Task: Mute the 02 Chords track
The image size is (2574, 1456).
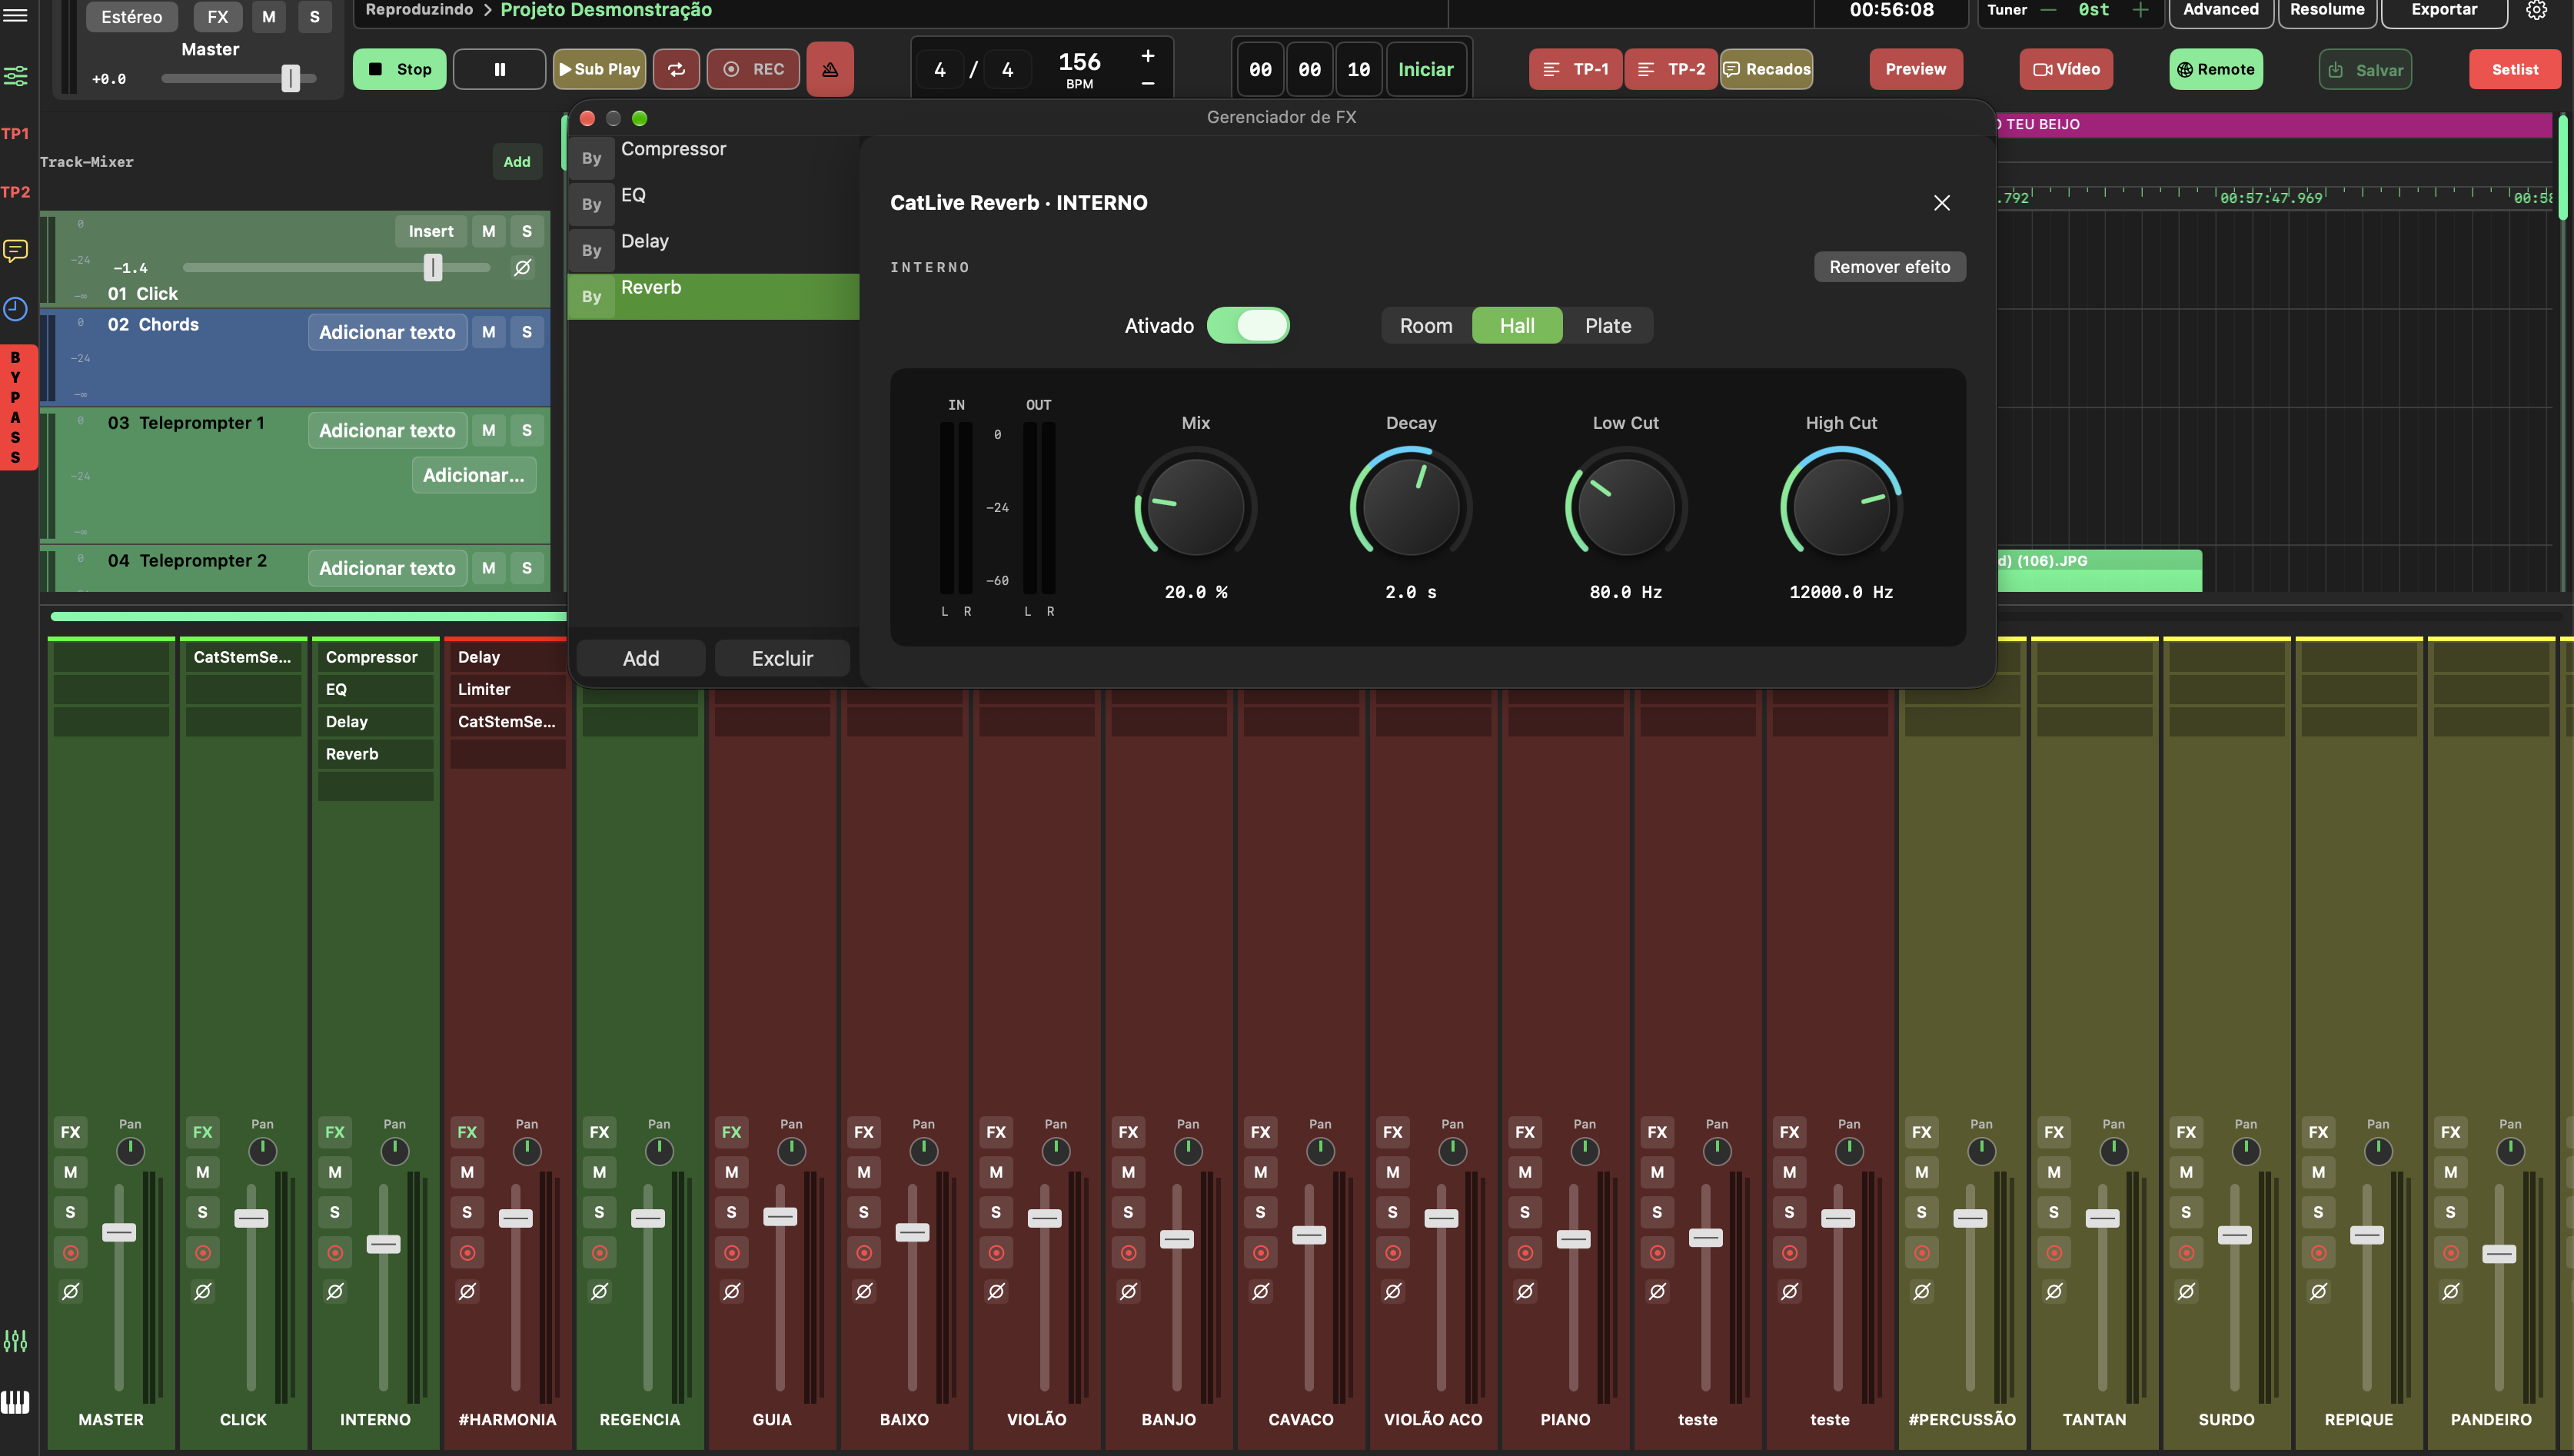Action: click(x=488, y=331)
